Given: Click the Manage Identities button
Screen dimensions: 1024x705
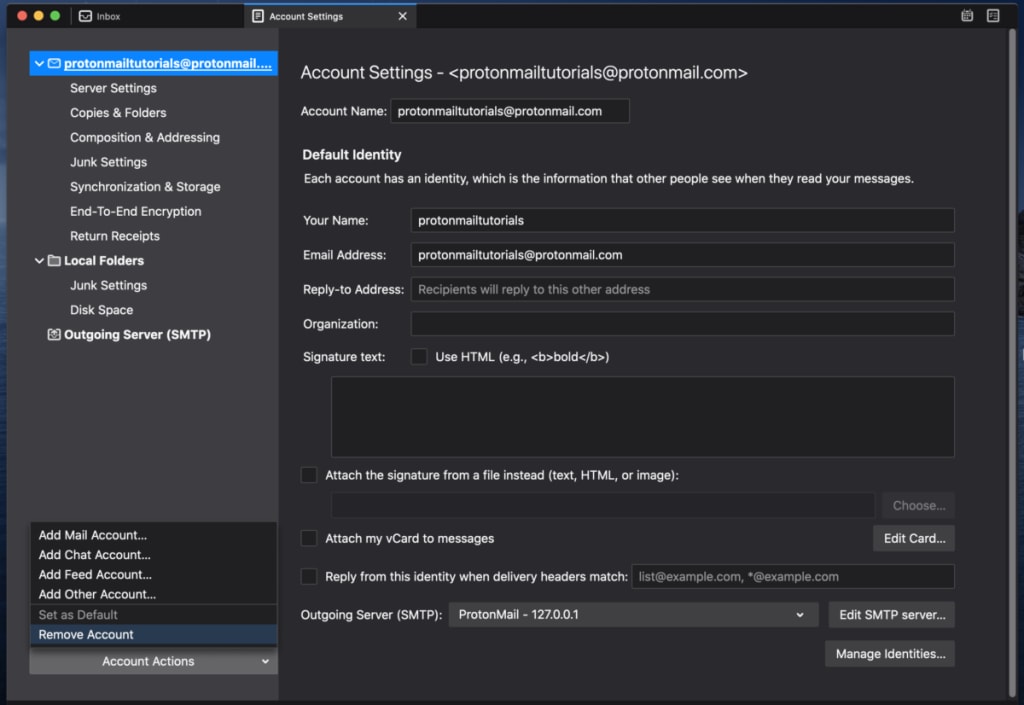Looking at the screenshot, I should [889, 653].
